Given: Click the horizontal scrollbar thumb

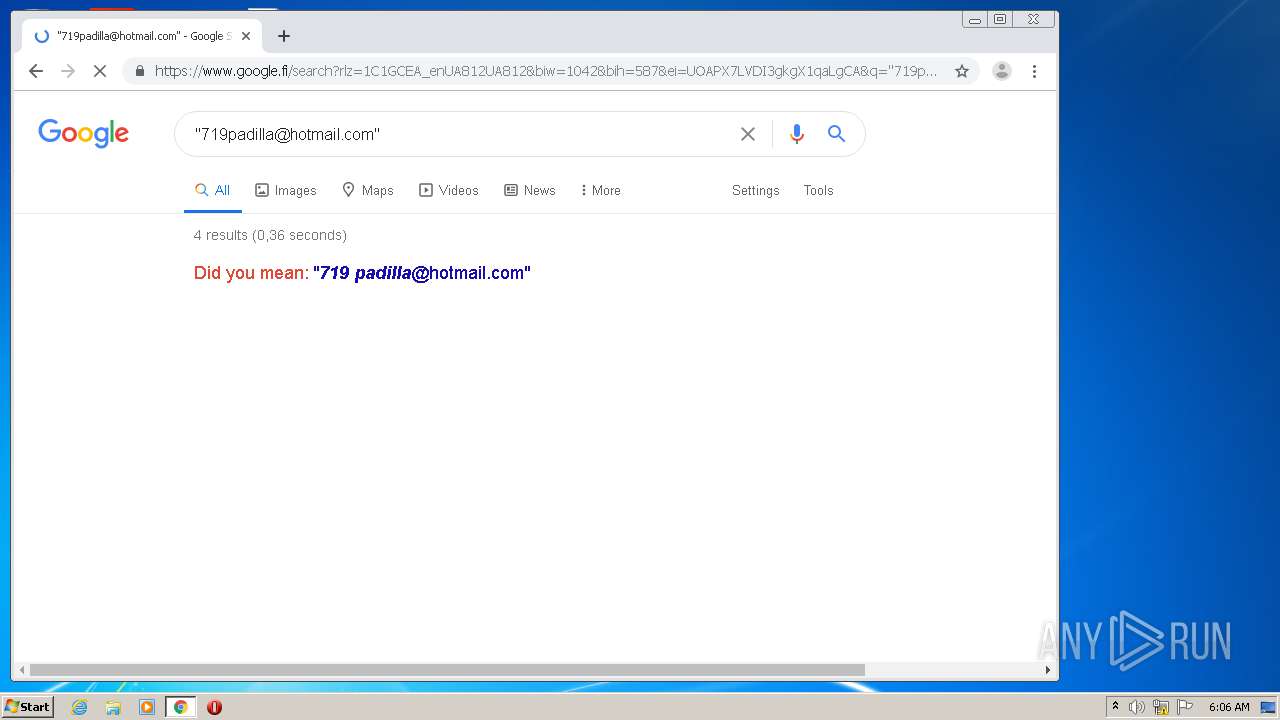Looking at the screenshot, I should coord(447,670).
